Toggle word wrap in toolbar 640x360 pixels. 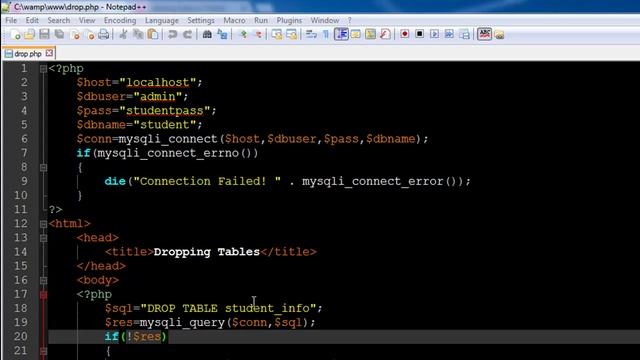[311, 34]
